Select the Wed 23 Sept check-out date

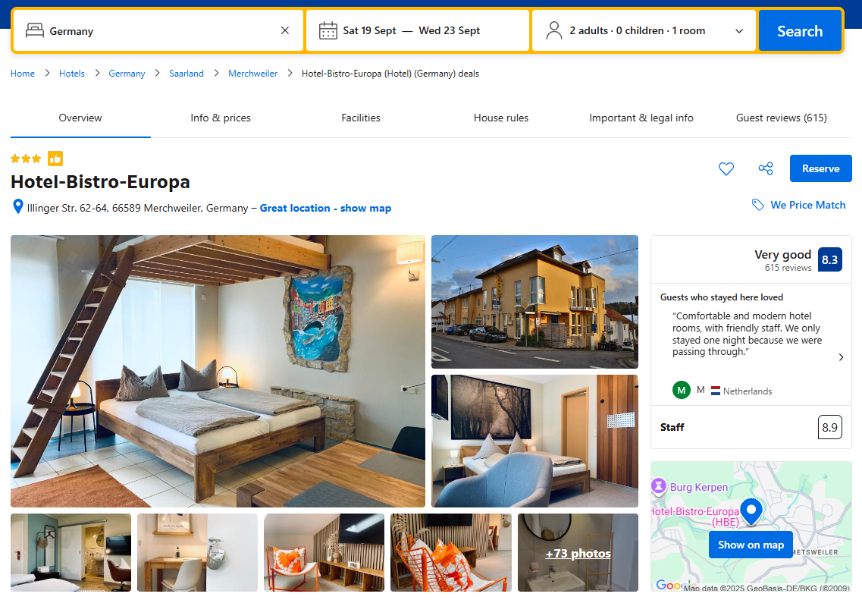click(449, 30)
